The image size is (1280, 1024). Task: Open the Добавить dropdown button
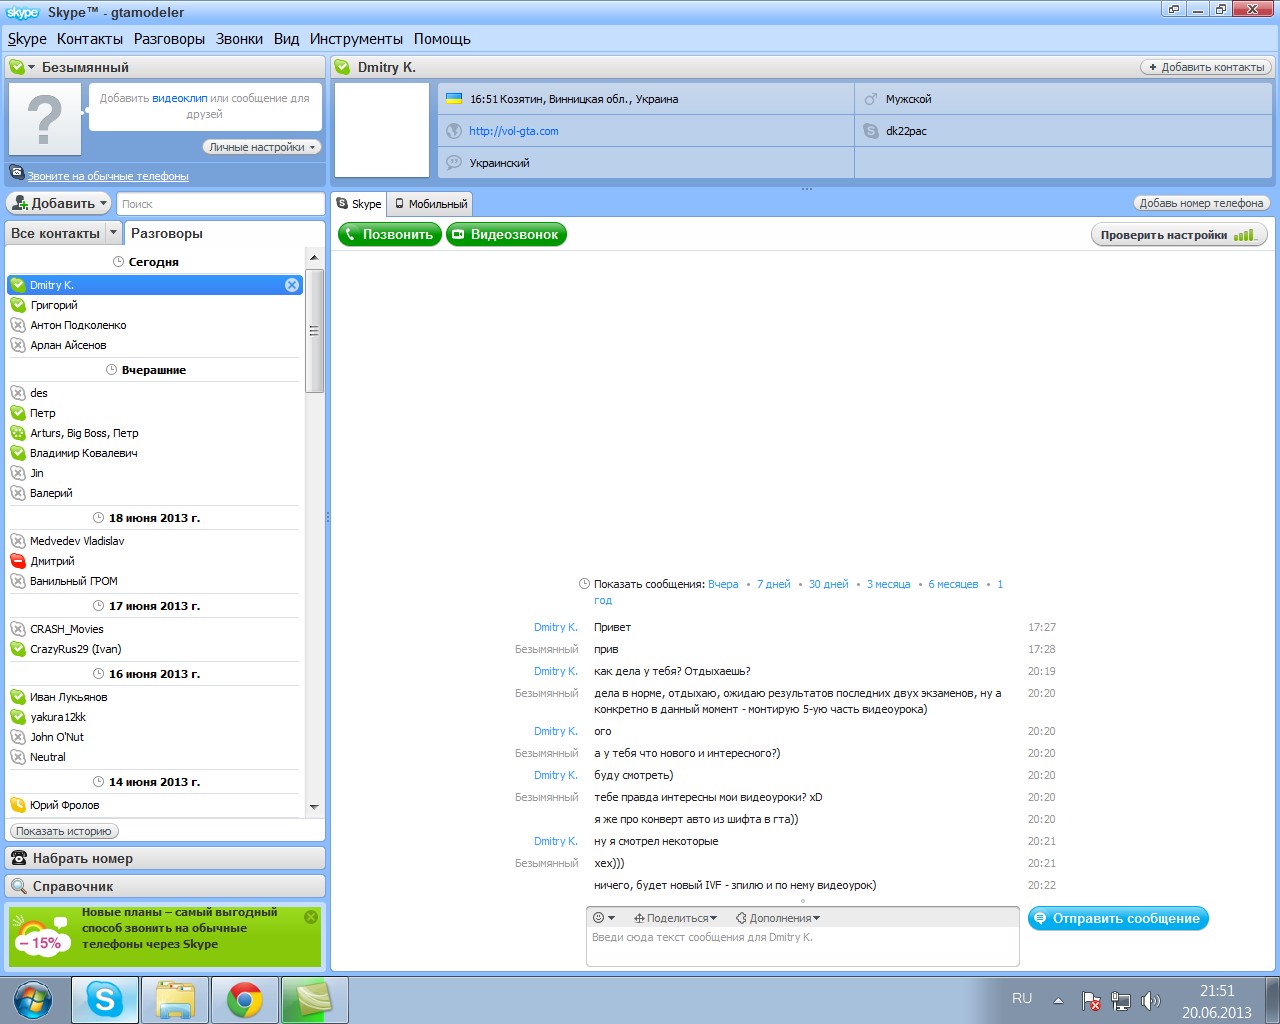click(x=60, y=203)
